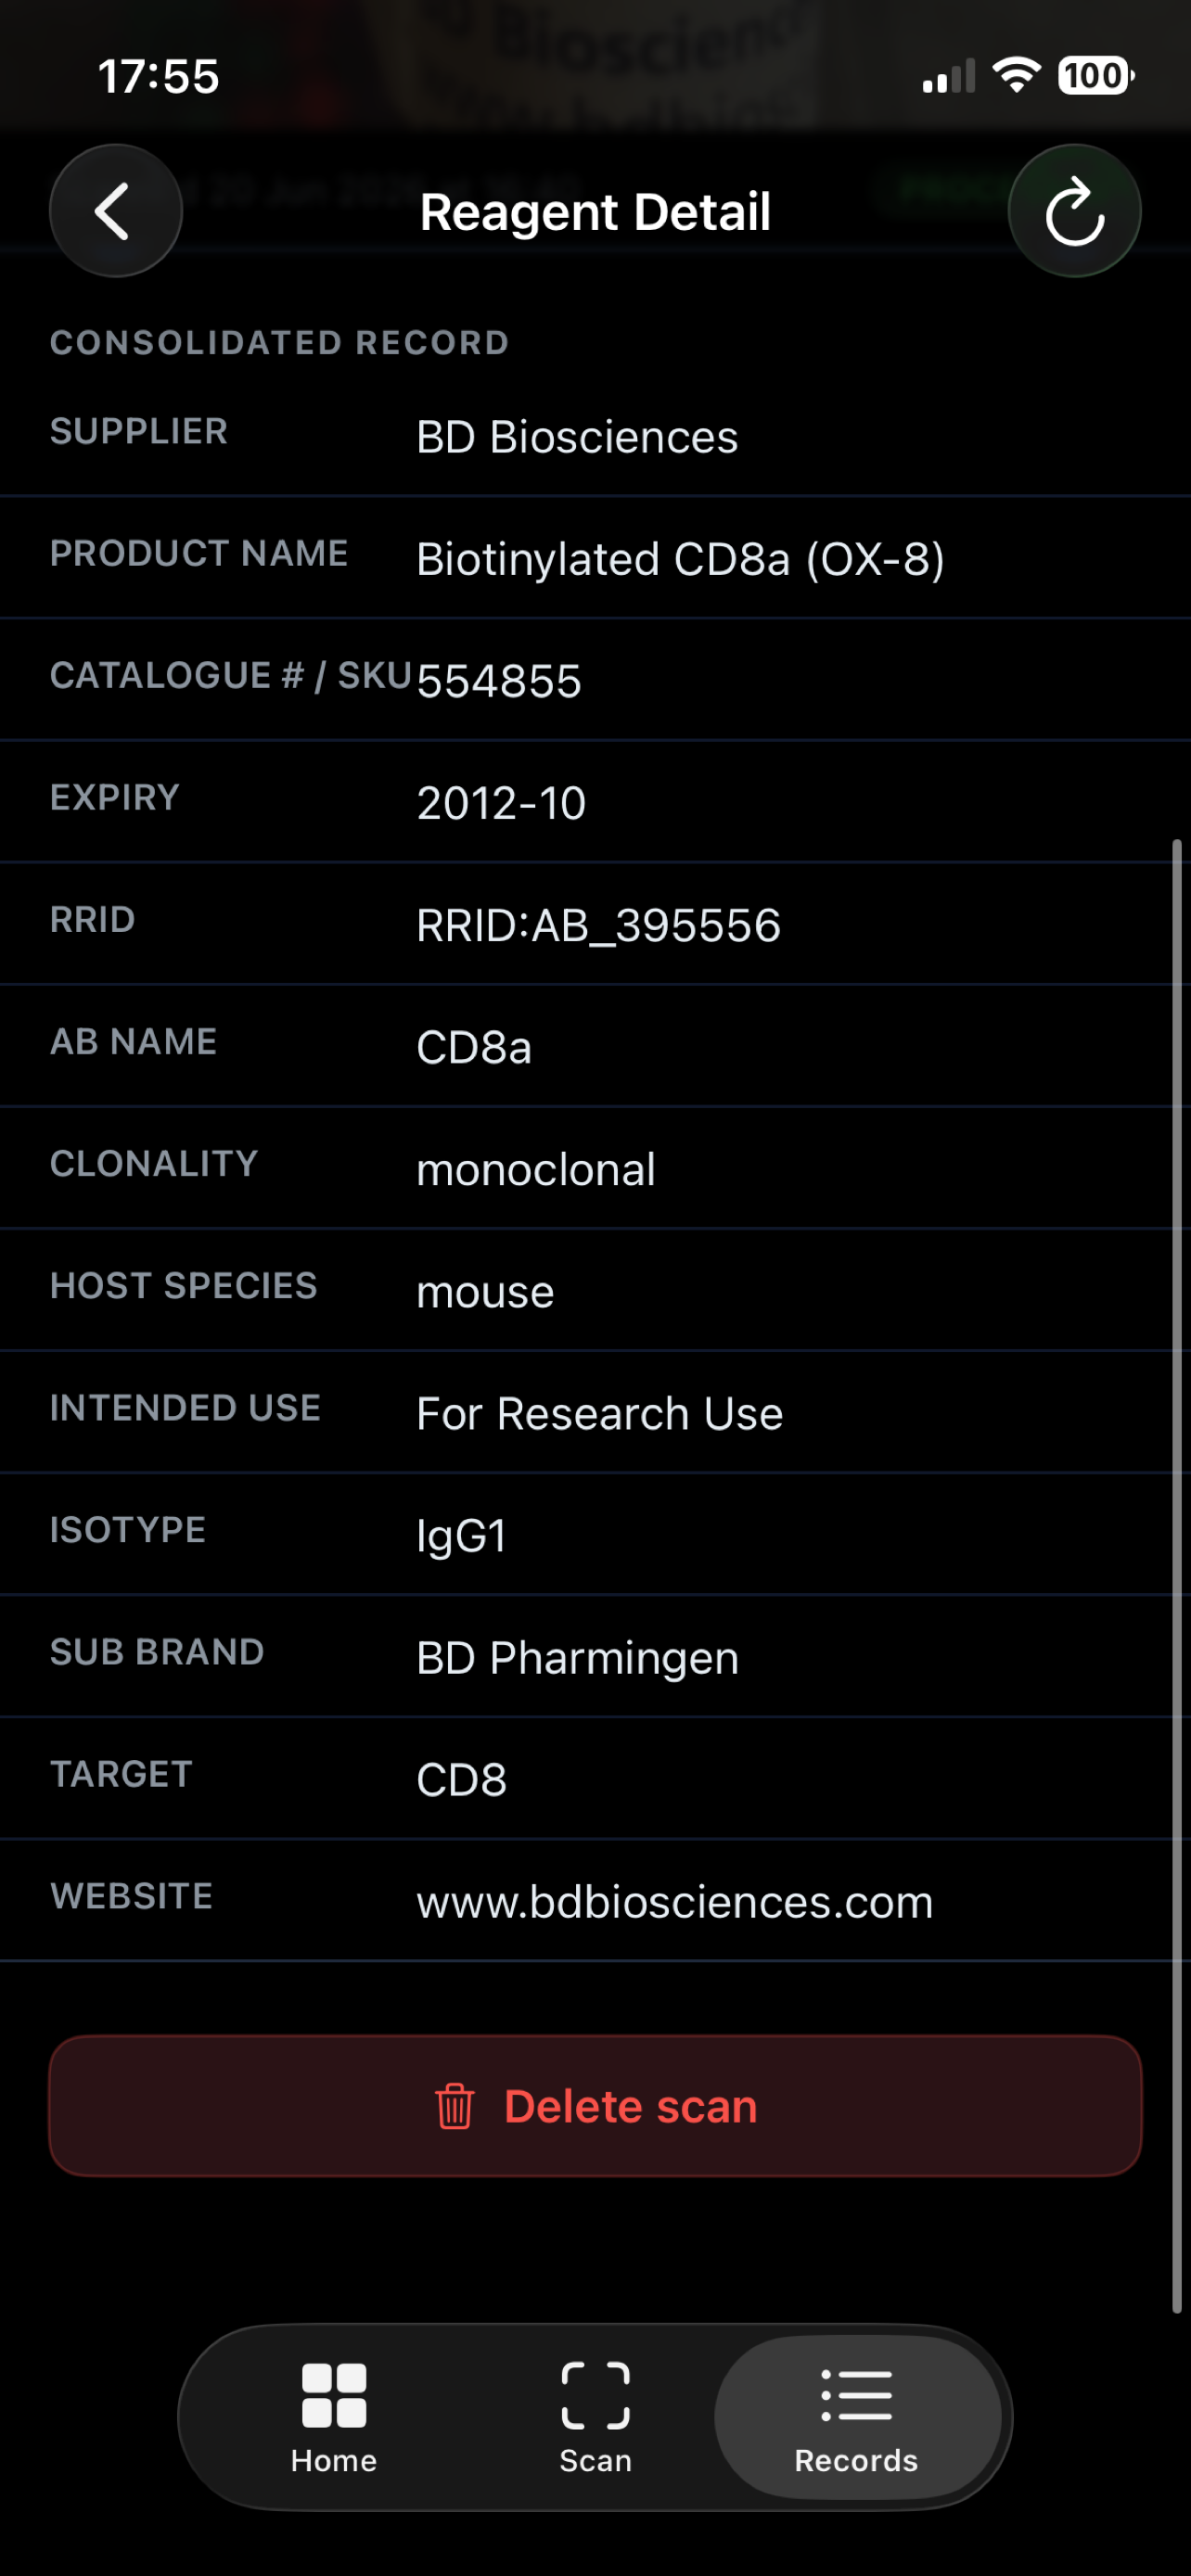Image resolution: width=1191 pixels, height=2576 pixels.
Task: Tap the expiry value 2012-10
Action: pos(501,803)
